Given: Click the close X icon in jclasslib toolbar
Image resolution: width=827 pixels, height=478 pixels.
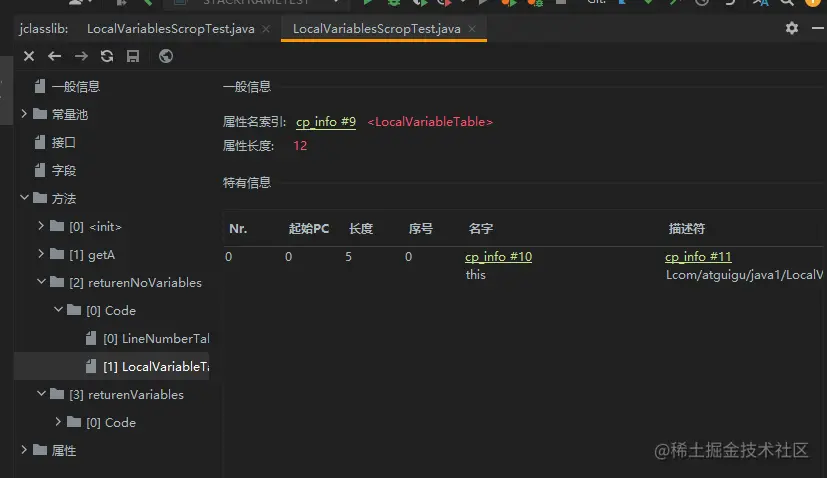Looking at the screenshot, I should tap(29, 56).
